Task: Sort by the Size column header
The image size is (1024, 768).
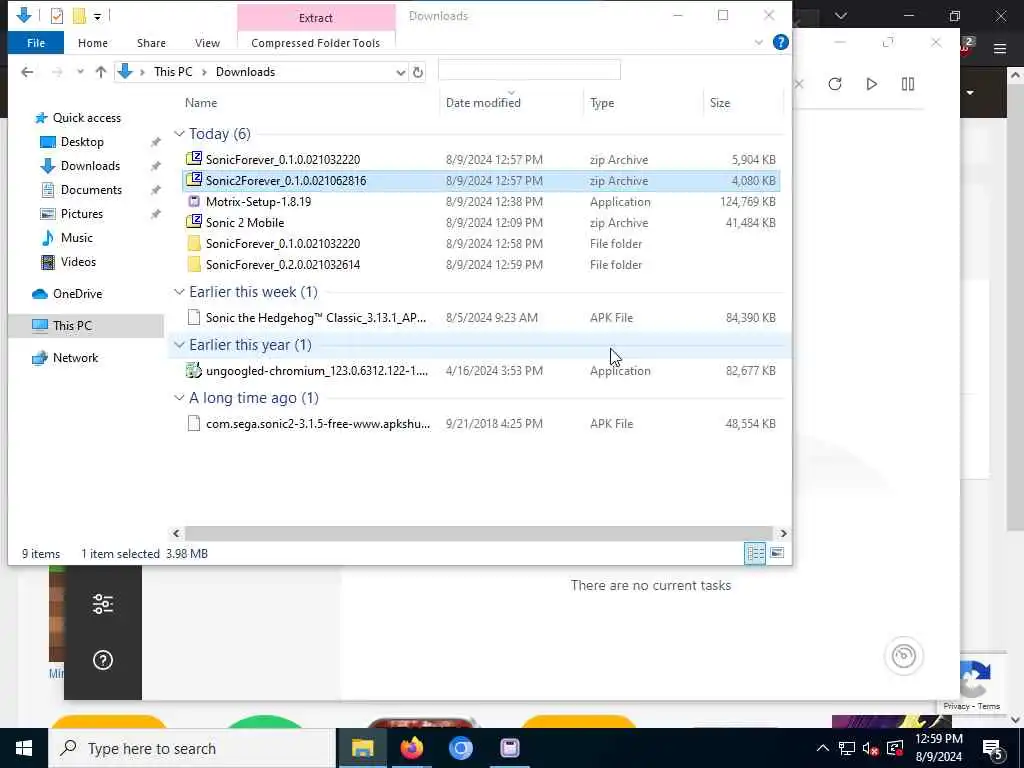Action: (x=720, y=103)
